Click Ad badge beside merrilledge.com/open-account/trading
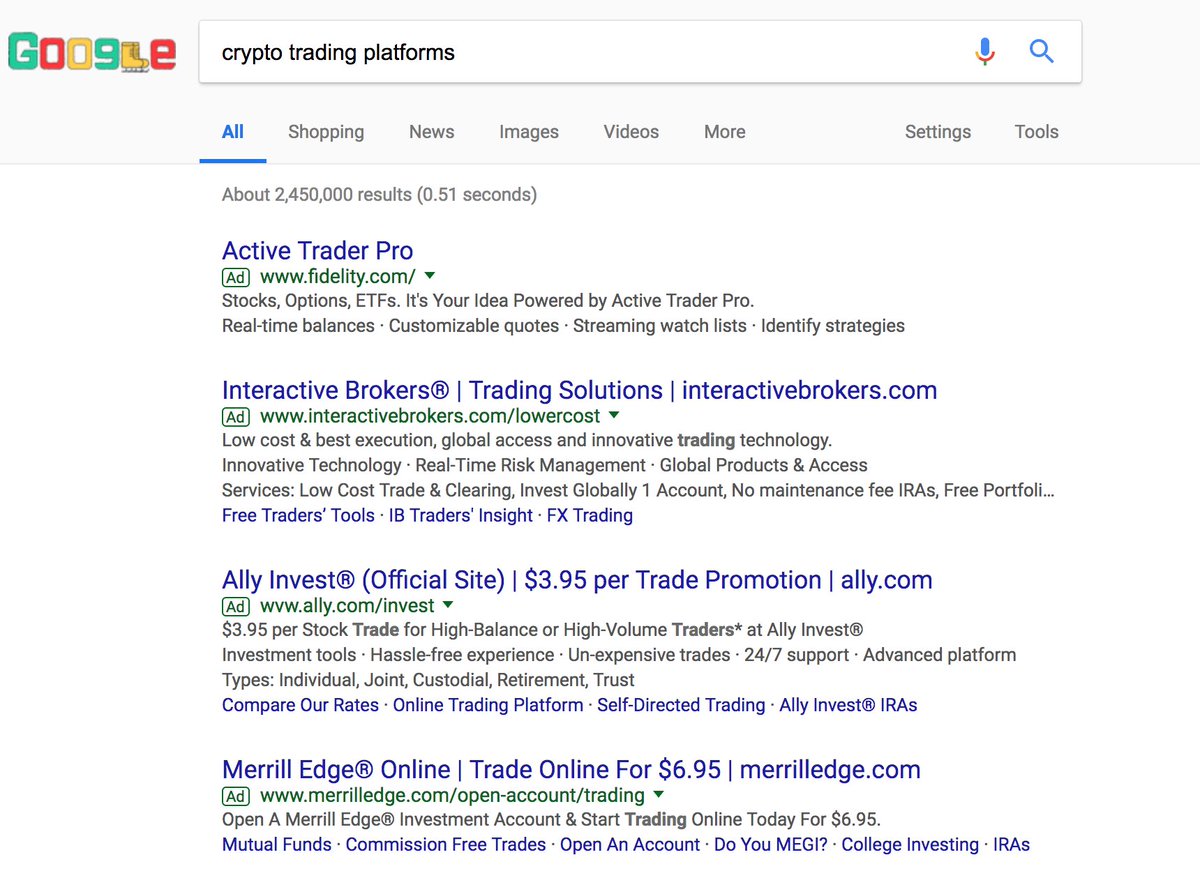 click(x=236, y=796)
